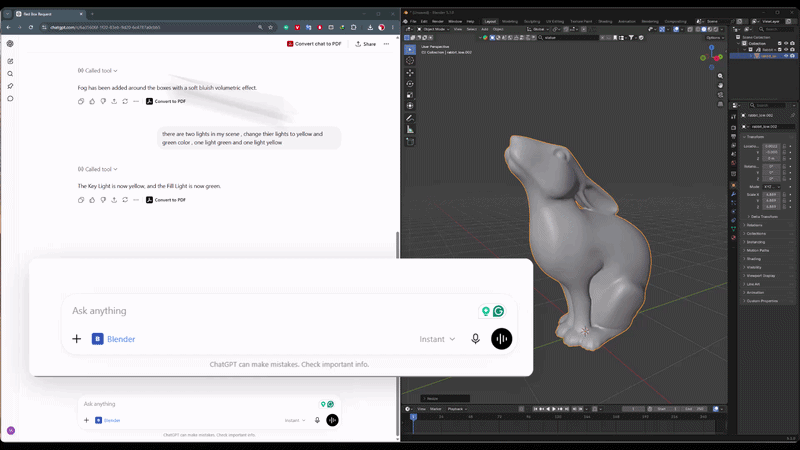Toggle solid viewport shading mode
Image resolution: width=800 pixels, height=450 pixels.
704,29
